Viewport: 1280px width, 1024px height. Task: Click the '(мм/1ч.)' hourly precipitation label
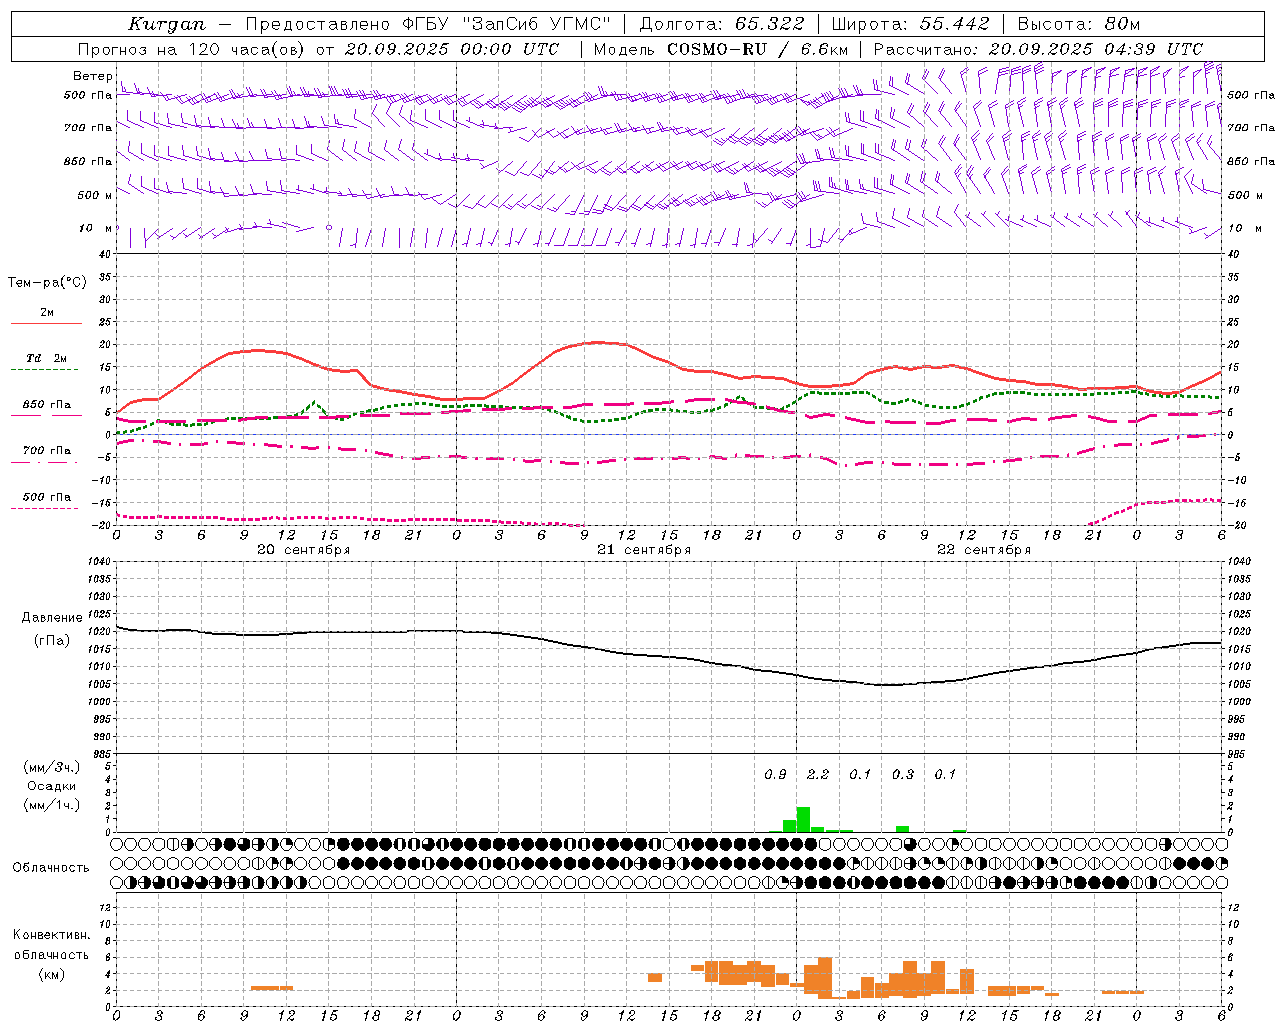point(51,805)
